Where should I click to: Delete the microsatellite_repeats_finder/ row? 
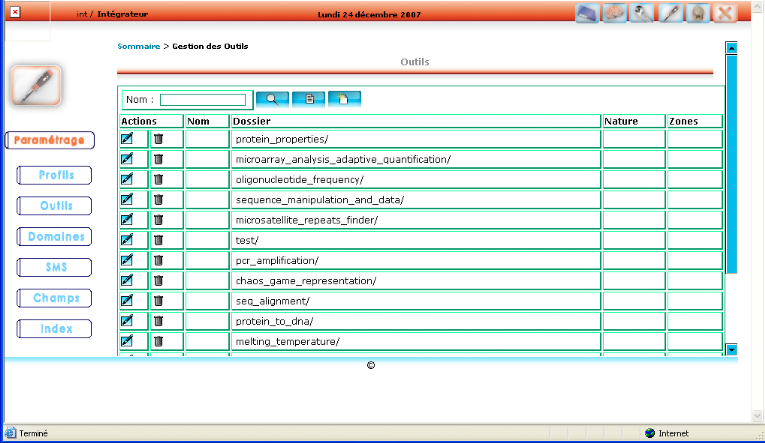click(158, 220)
